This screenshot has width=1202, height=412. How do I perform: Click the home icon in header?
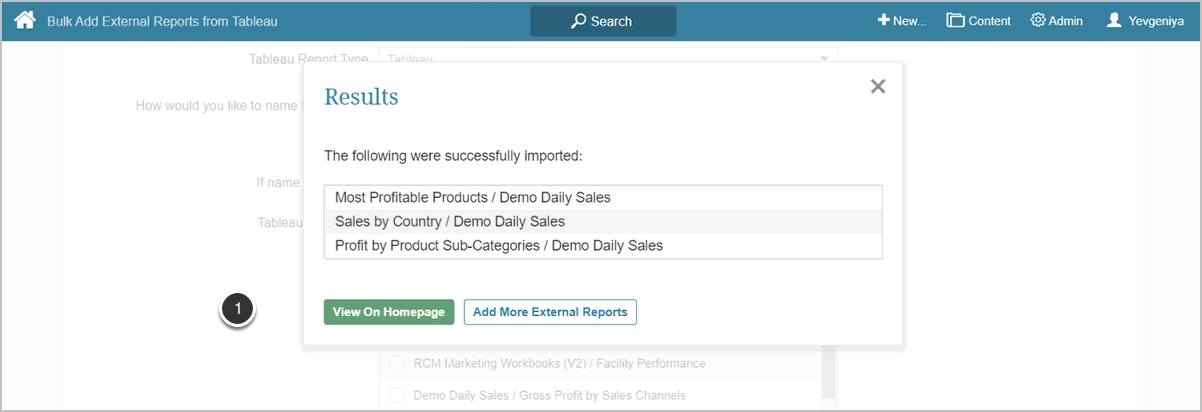25,20
